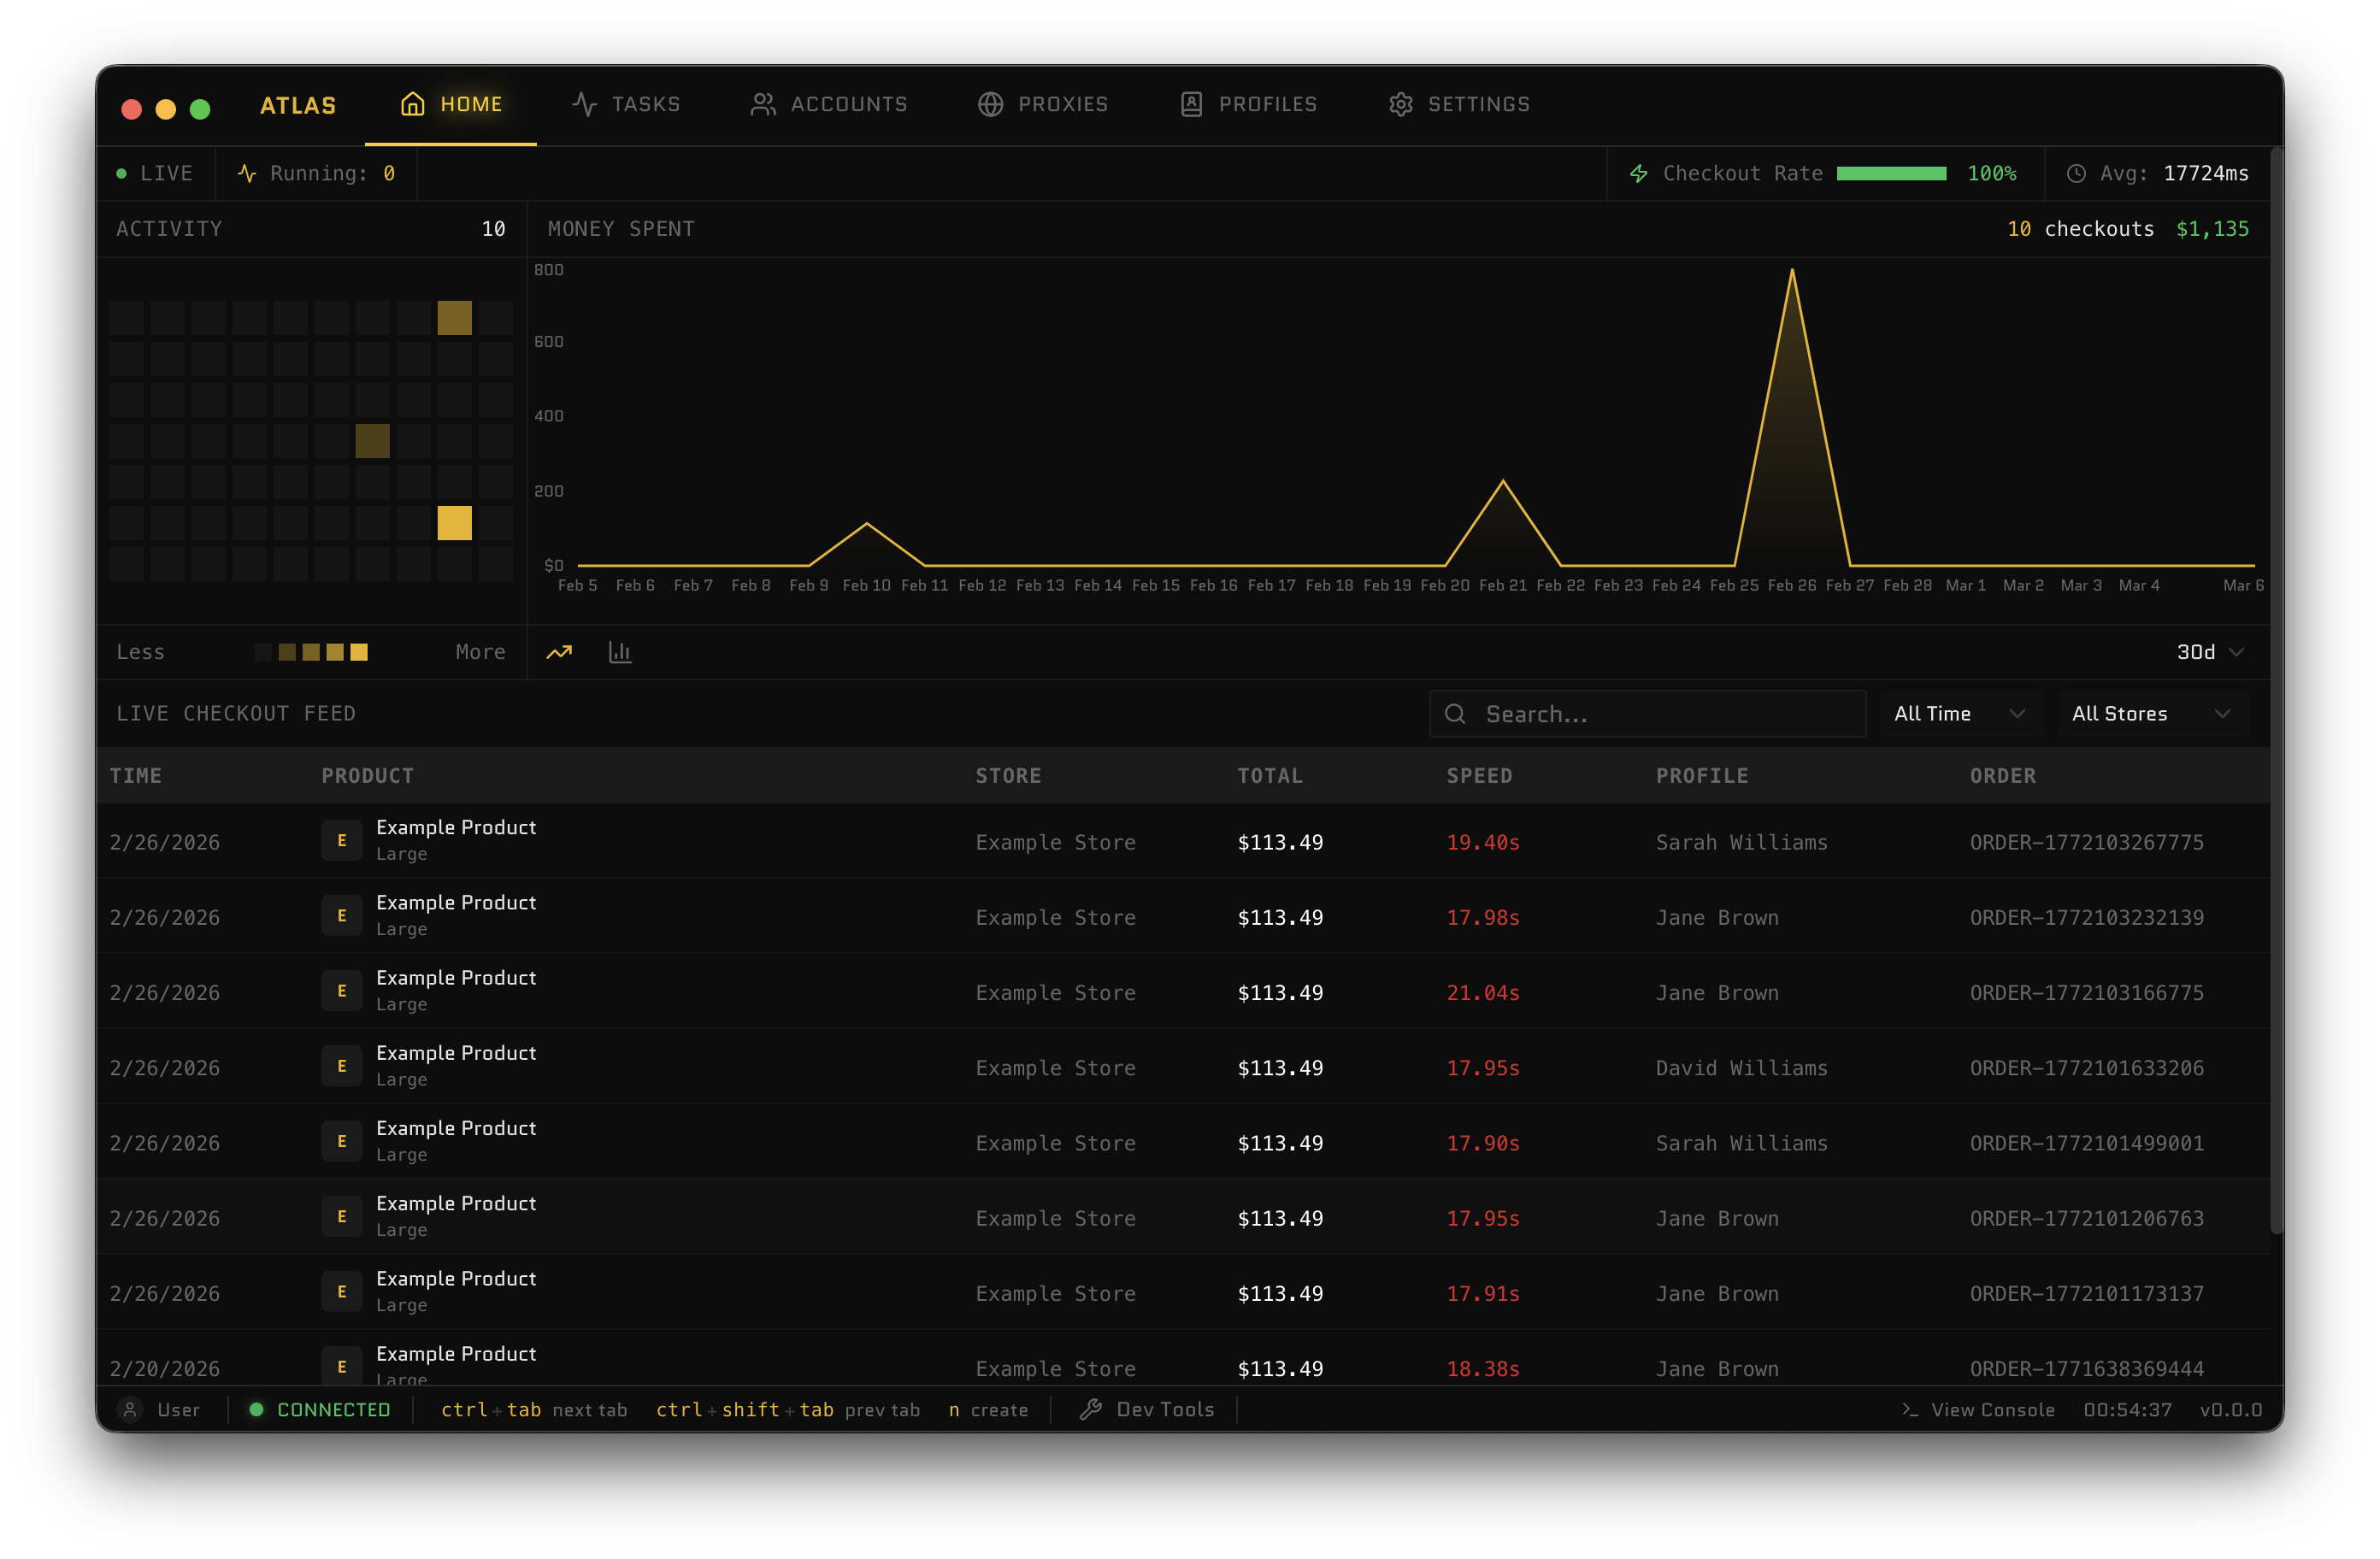Expand the 30d time range dropdown
2380x1559 pixels.
click(2210, 652)
